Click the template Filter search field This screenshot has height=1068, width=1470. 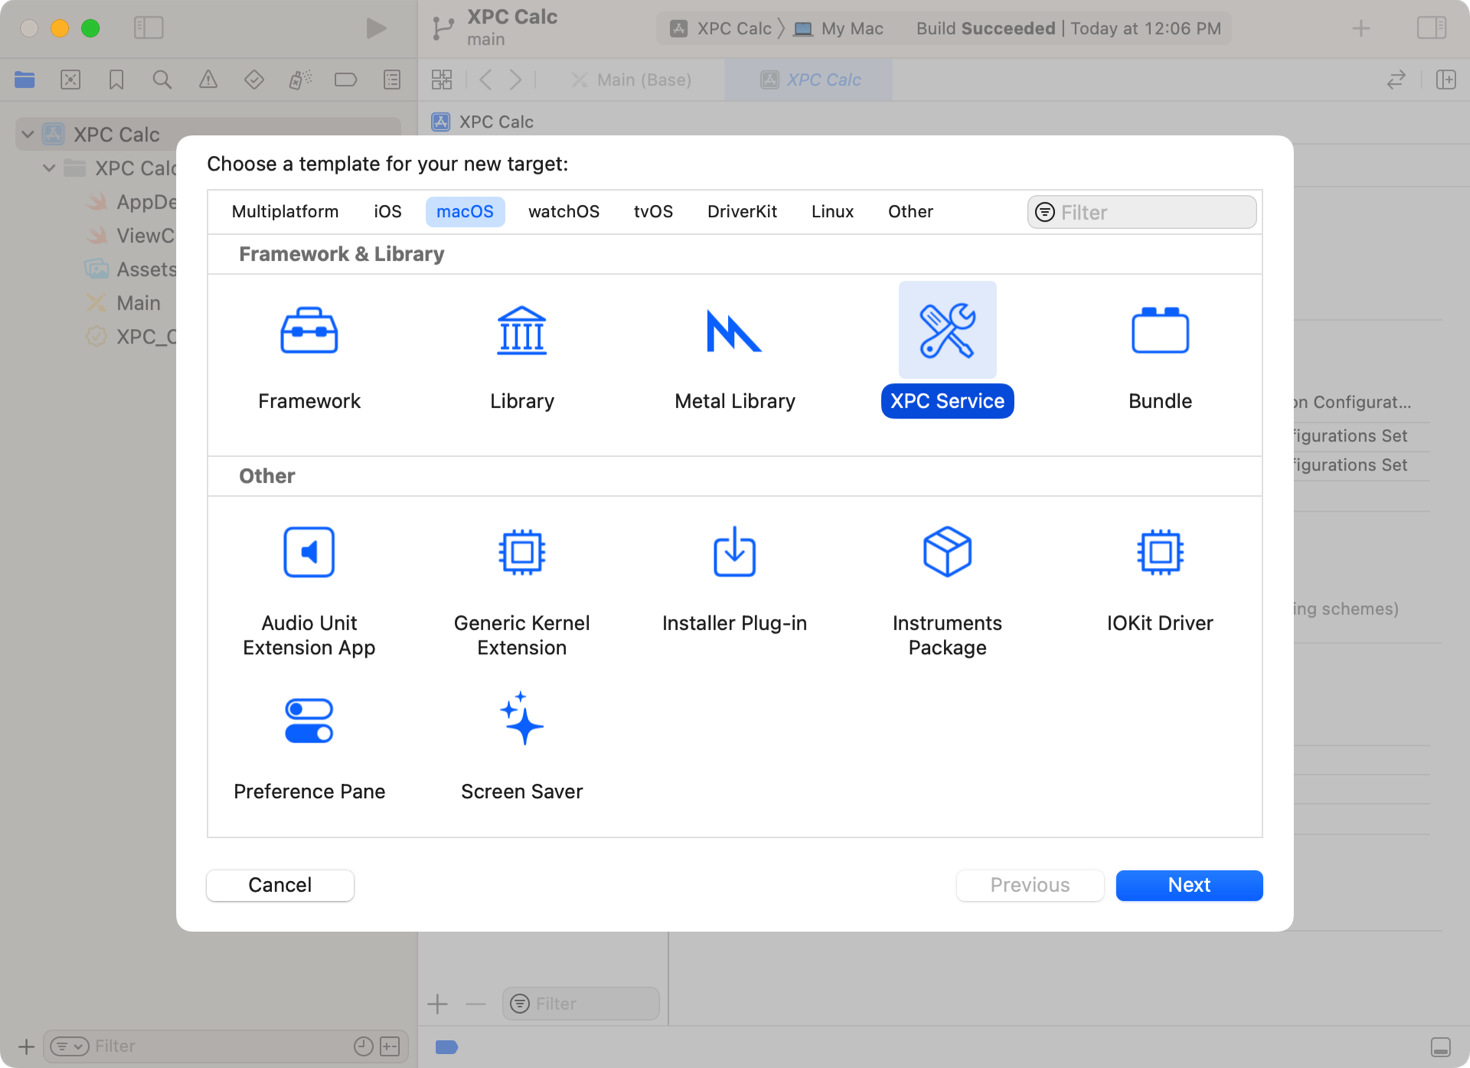pos(1141,211)
